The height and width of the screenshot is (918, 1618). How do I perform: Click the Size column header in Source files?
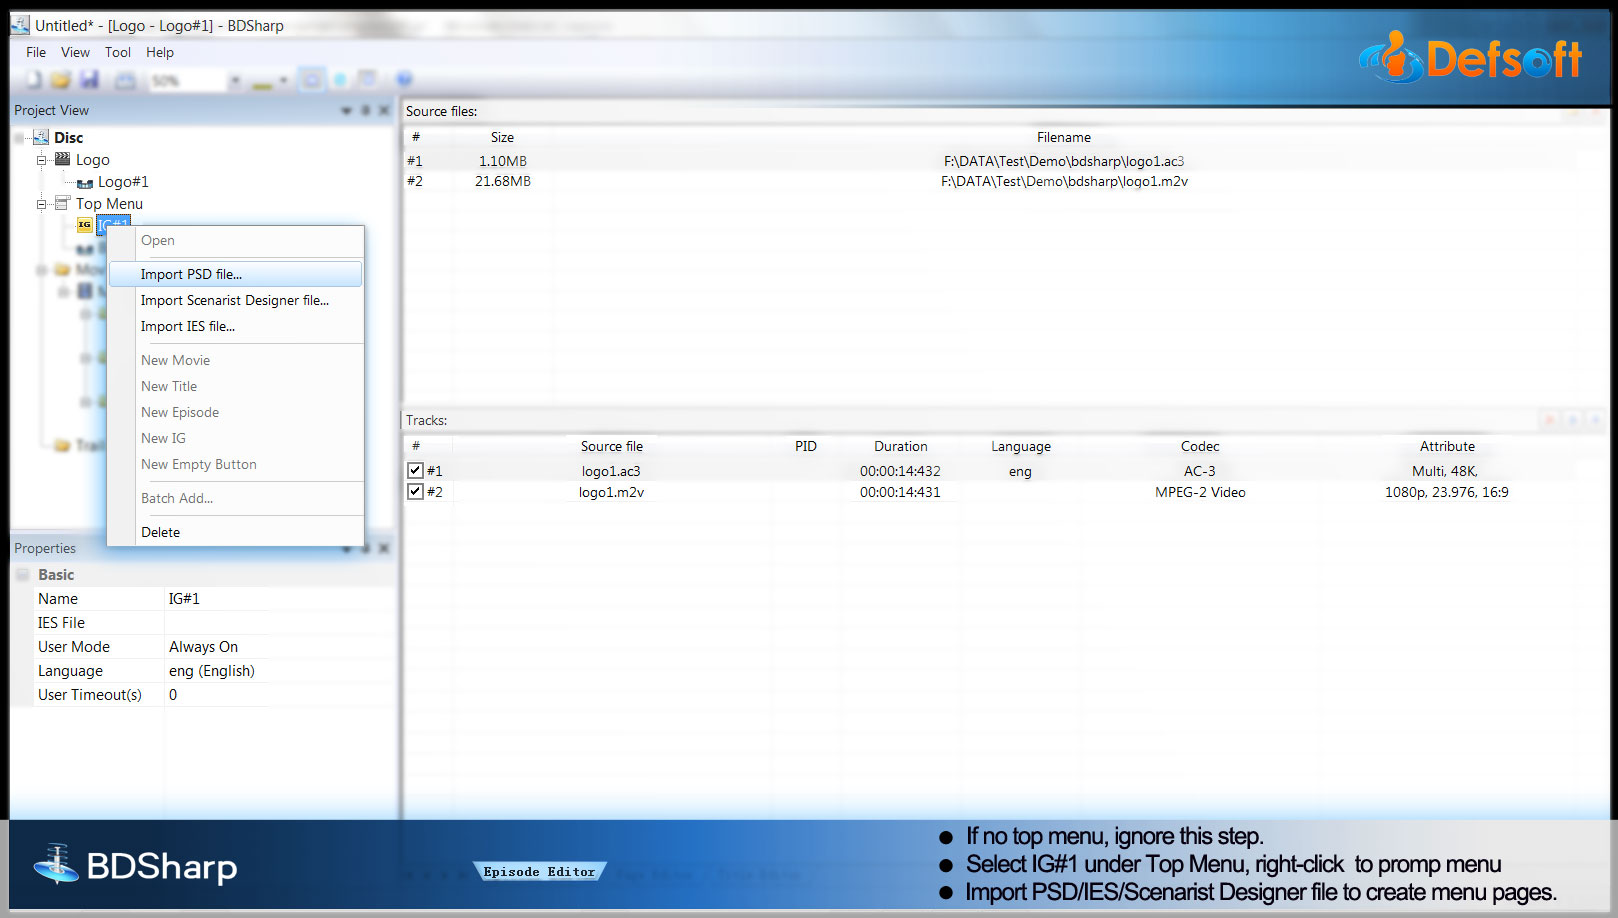coord(502,137)
